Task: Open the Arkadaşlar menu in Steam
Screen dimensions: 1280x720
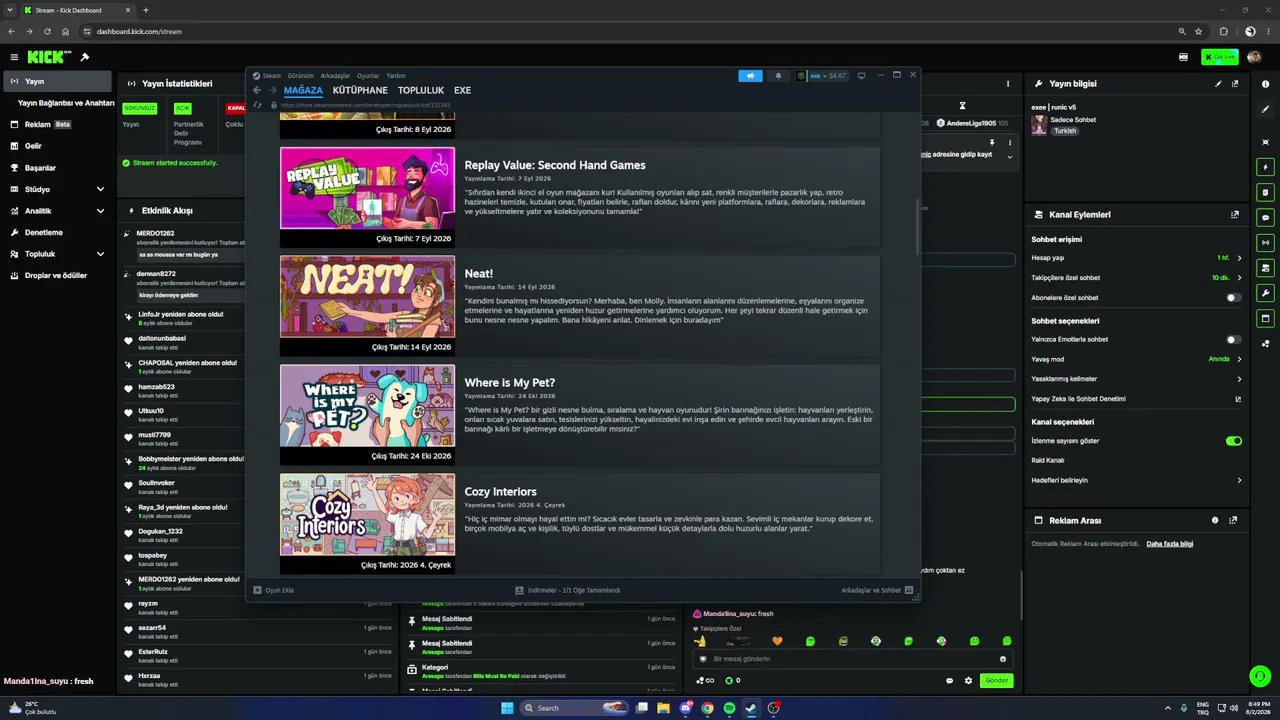Action: point(335,76)
